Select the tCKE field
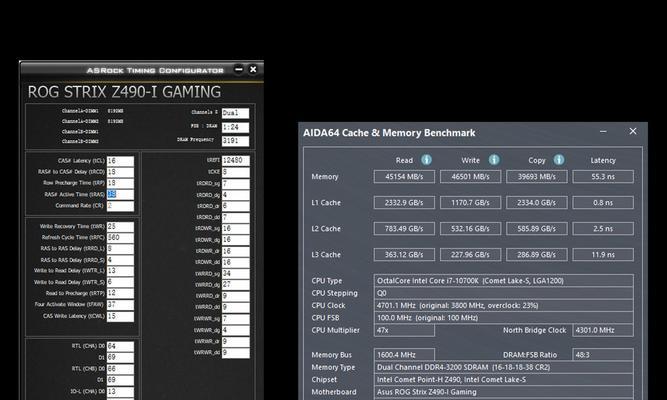The width and height of the screenshot is (667, 400). [x=236, y=172]
